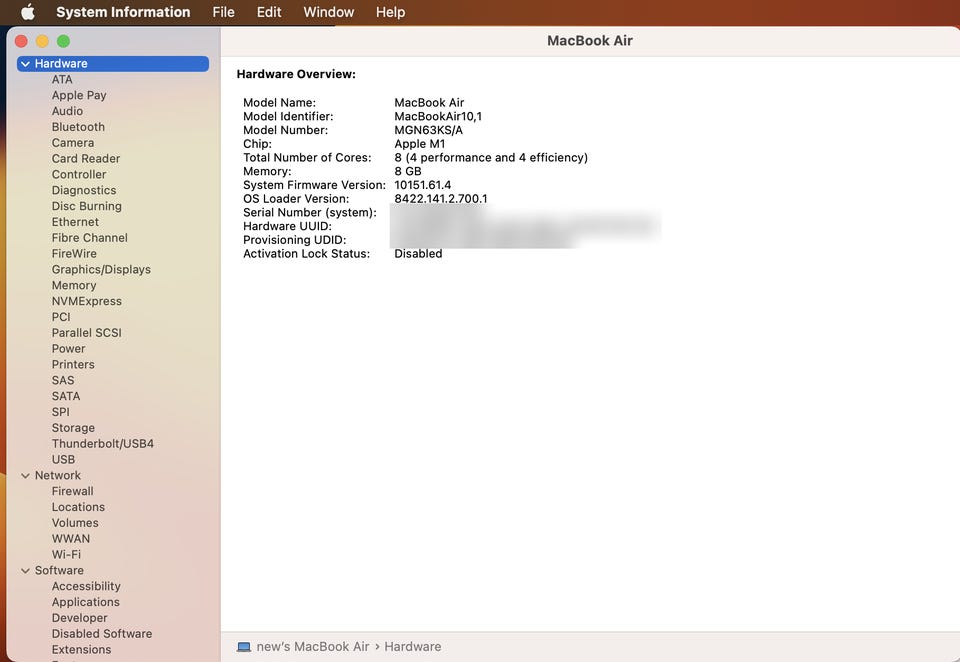The width and height of the screenshot is (960, 662).
Task: Select ATA in the sidebar
Action: tap(62, 79)
